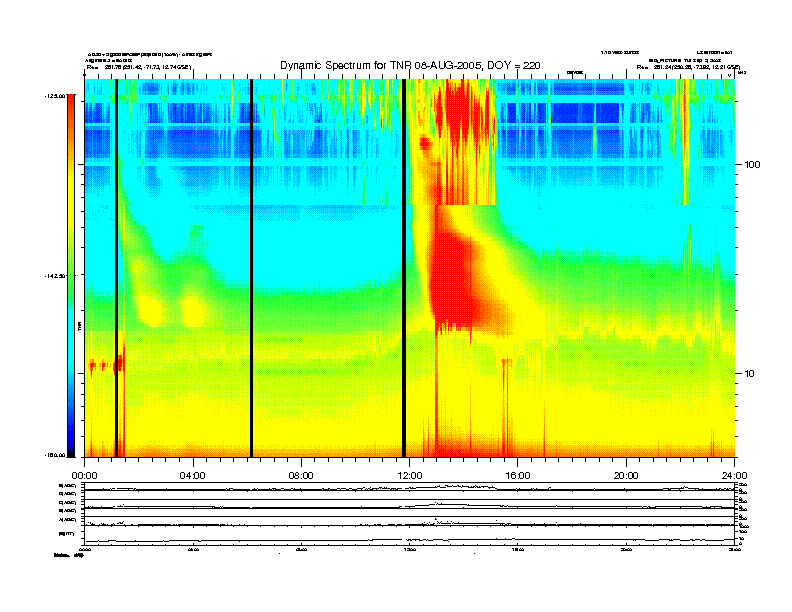The image size is (792, 612).
Task: Click the 100 frequency axis label
Action: pos(752,165)
